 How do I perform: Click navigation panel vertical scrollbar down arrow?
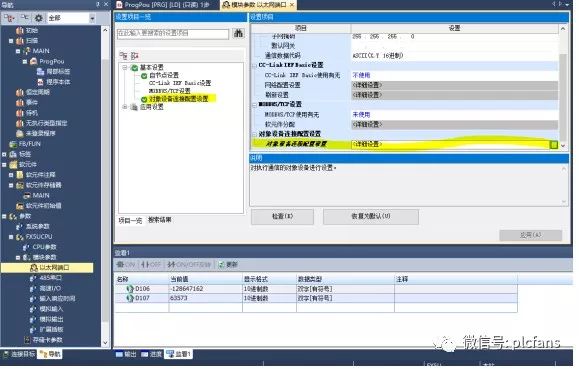click(x=105, y=343)
